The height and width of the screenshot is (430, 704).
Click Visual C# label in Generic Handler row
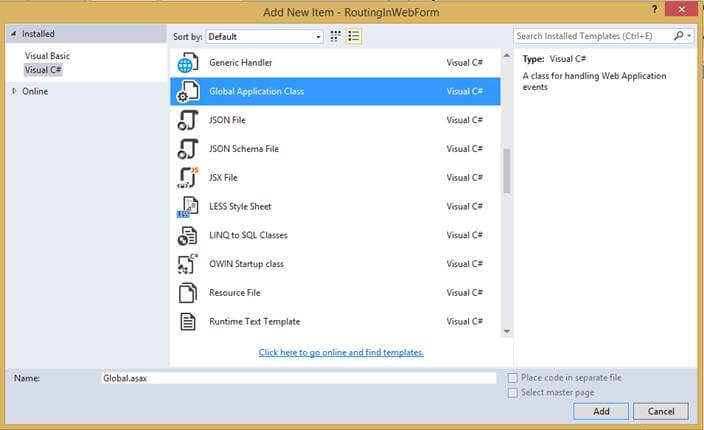(x=464, y=63)
